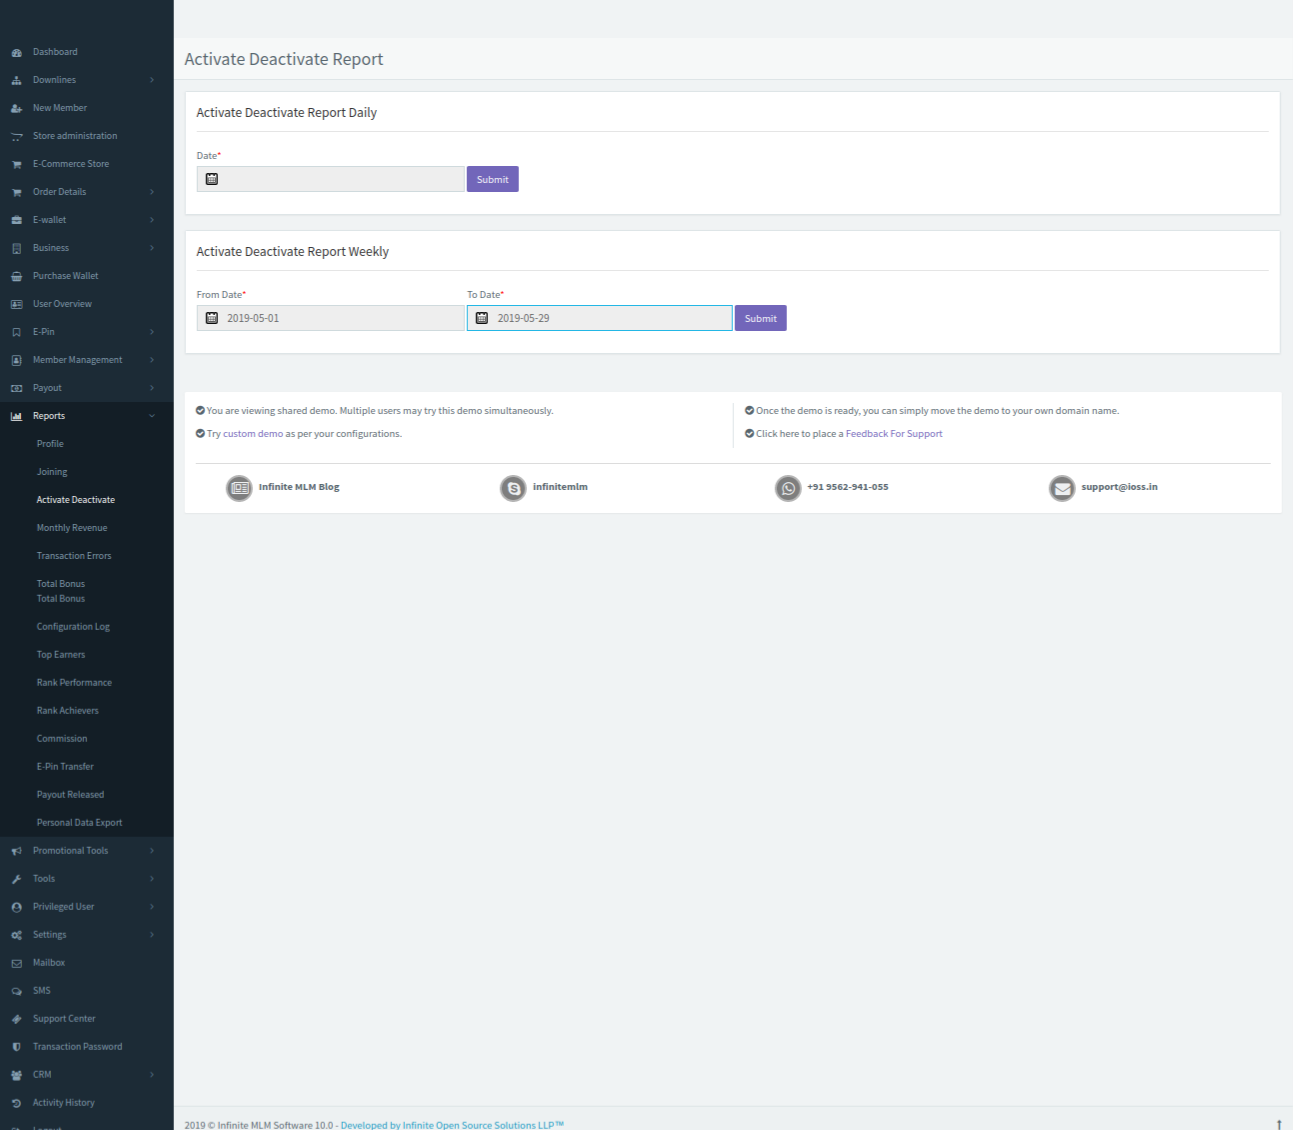Image resolution: width=1293 pixels, height=1130 pixels.
Task: Open Configuration Log report
Action: tap(73, 627)
